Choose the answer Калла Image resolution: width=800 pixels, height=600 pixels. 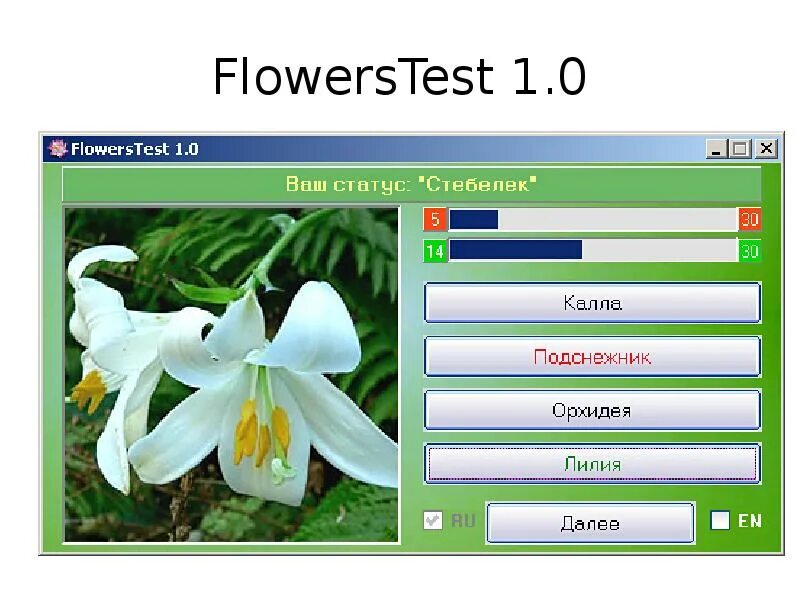pyautogui.click(x=592, y=303)
